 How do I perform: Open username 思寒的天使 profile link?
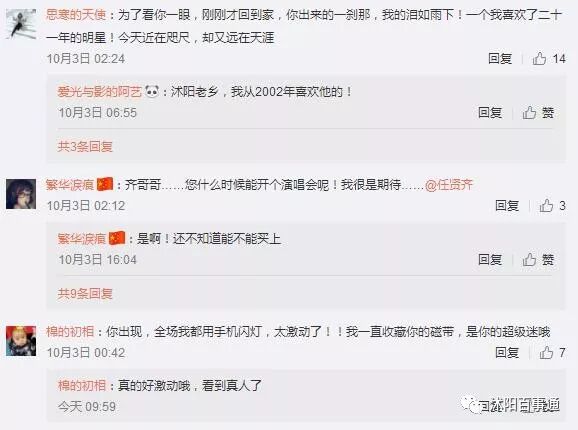tap(76, 15)
